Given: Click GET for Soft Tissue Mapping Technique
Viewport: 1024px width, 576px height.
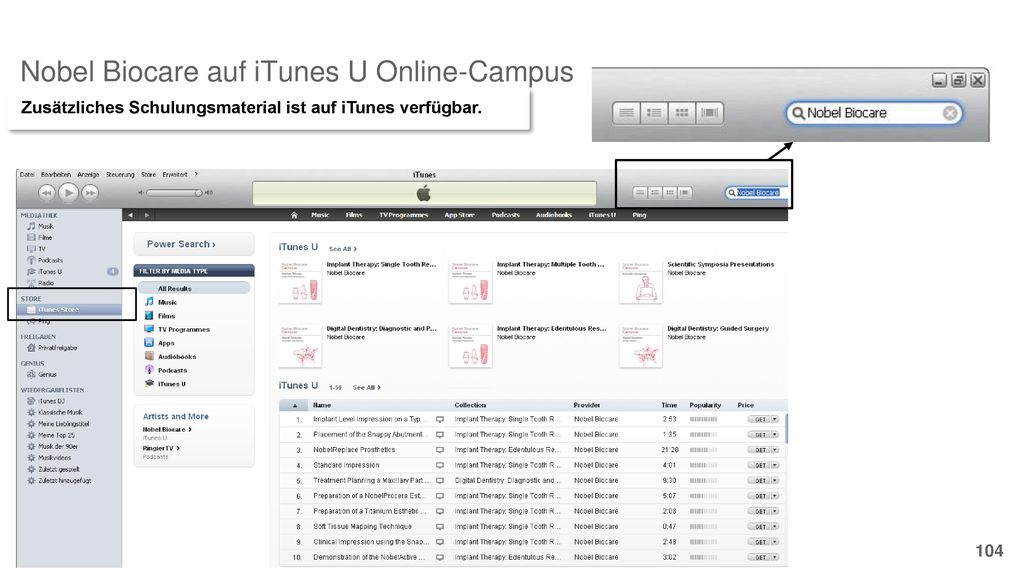Looking at the screenshot, I should point(760,527).
